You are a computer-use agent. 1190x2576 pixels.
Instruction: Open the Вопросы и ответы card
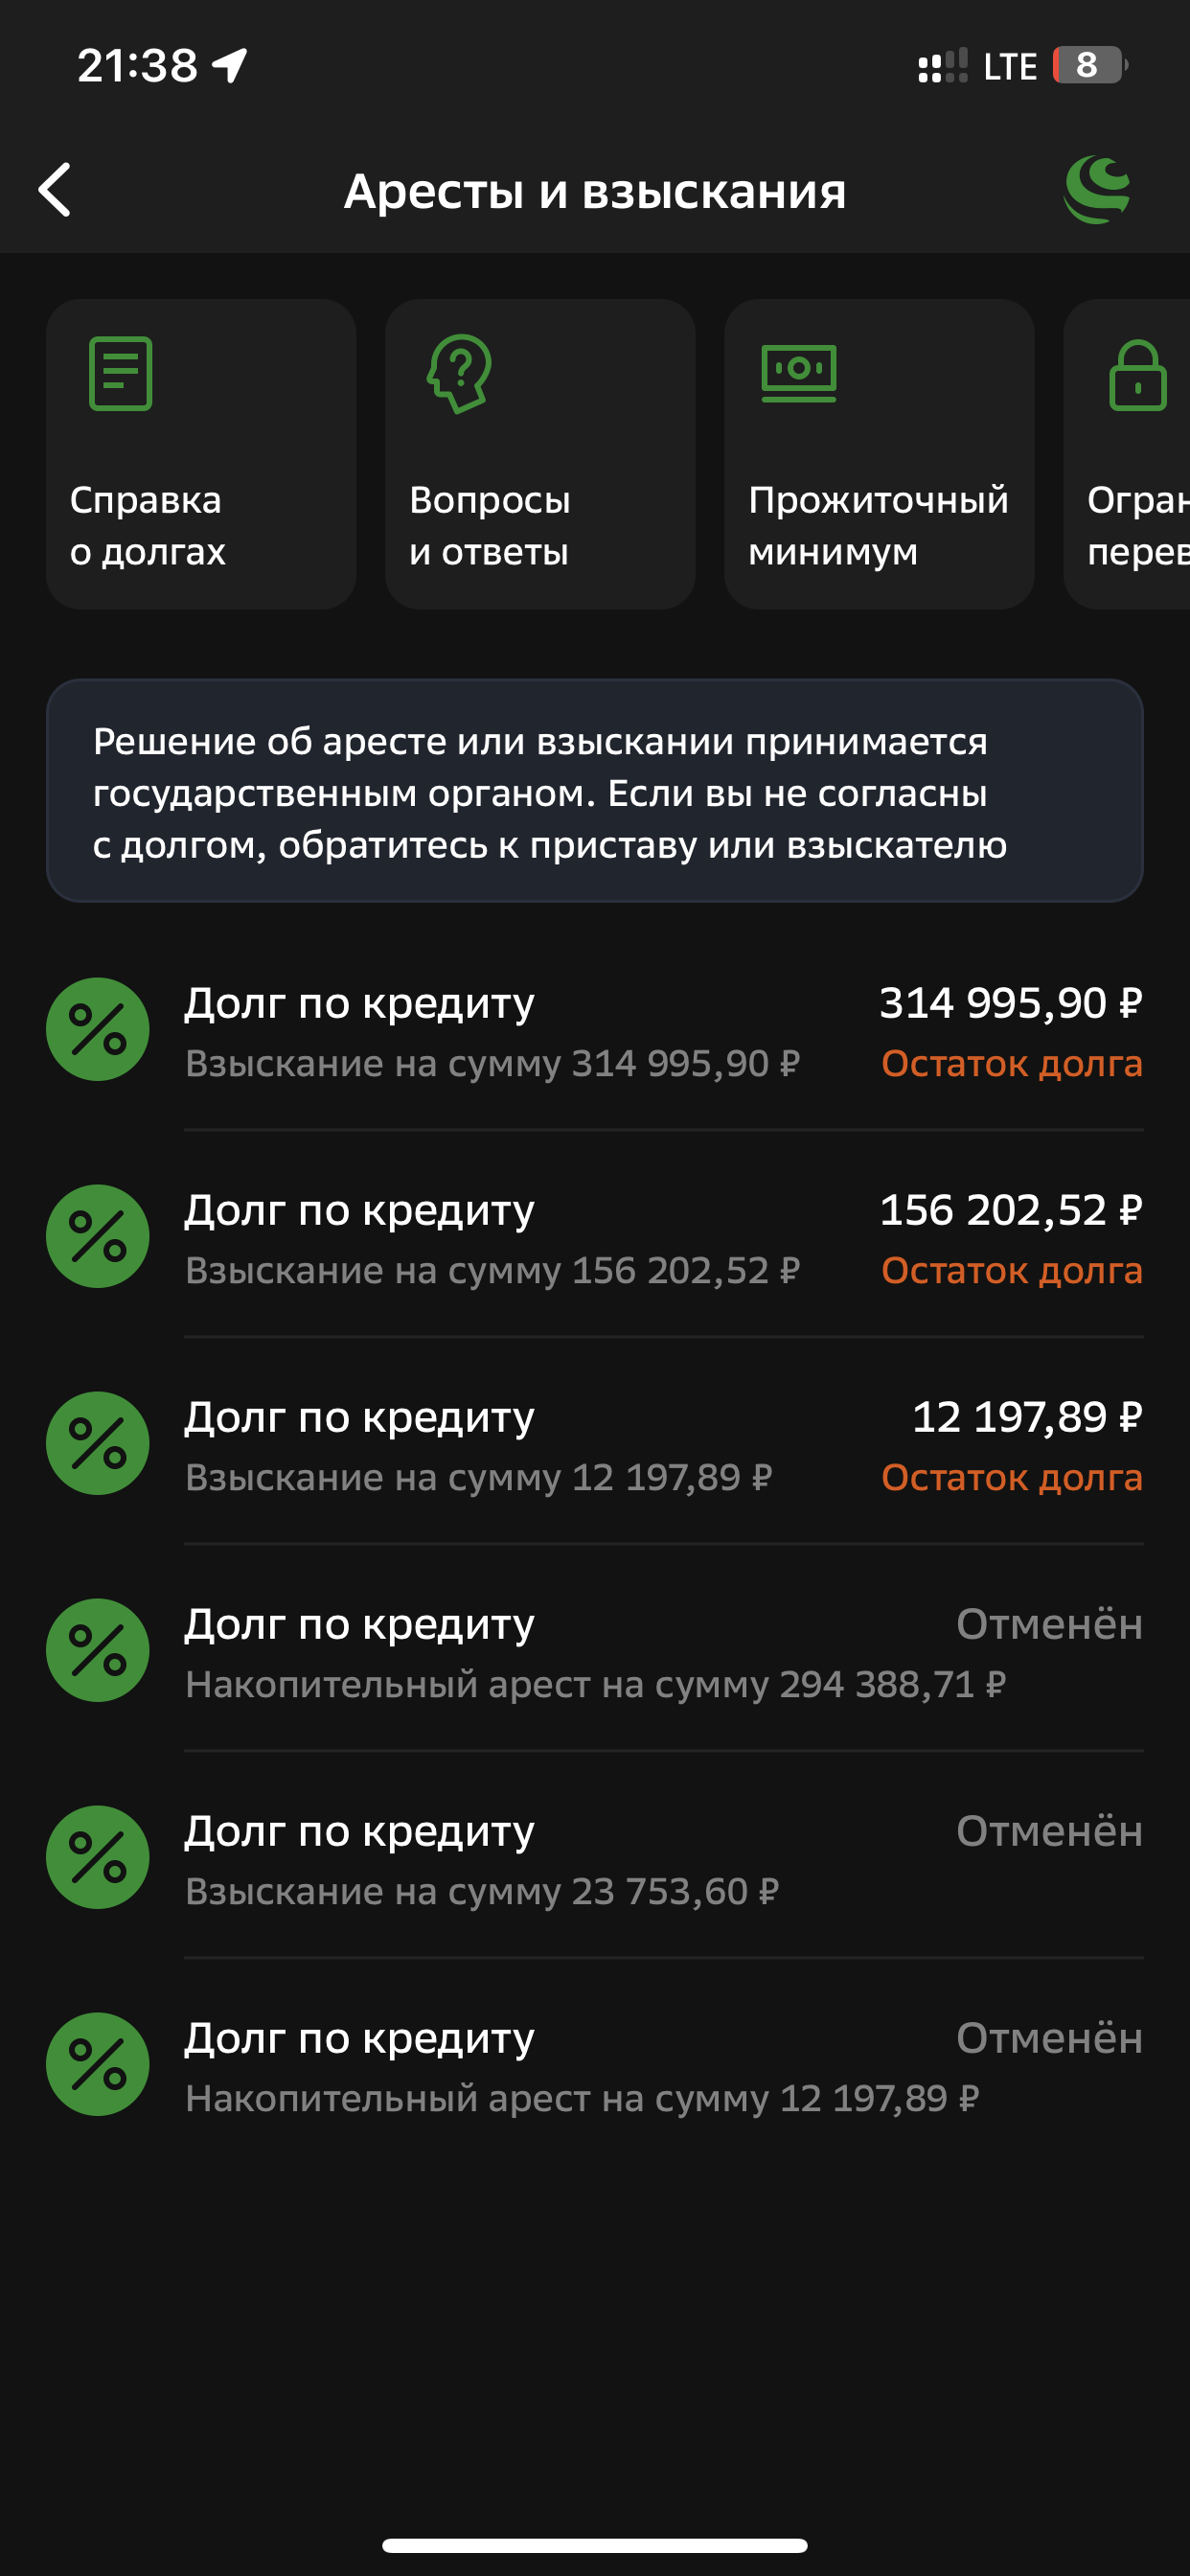click(x=540, y=455)
